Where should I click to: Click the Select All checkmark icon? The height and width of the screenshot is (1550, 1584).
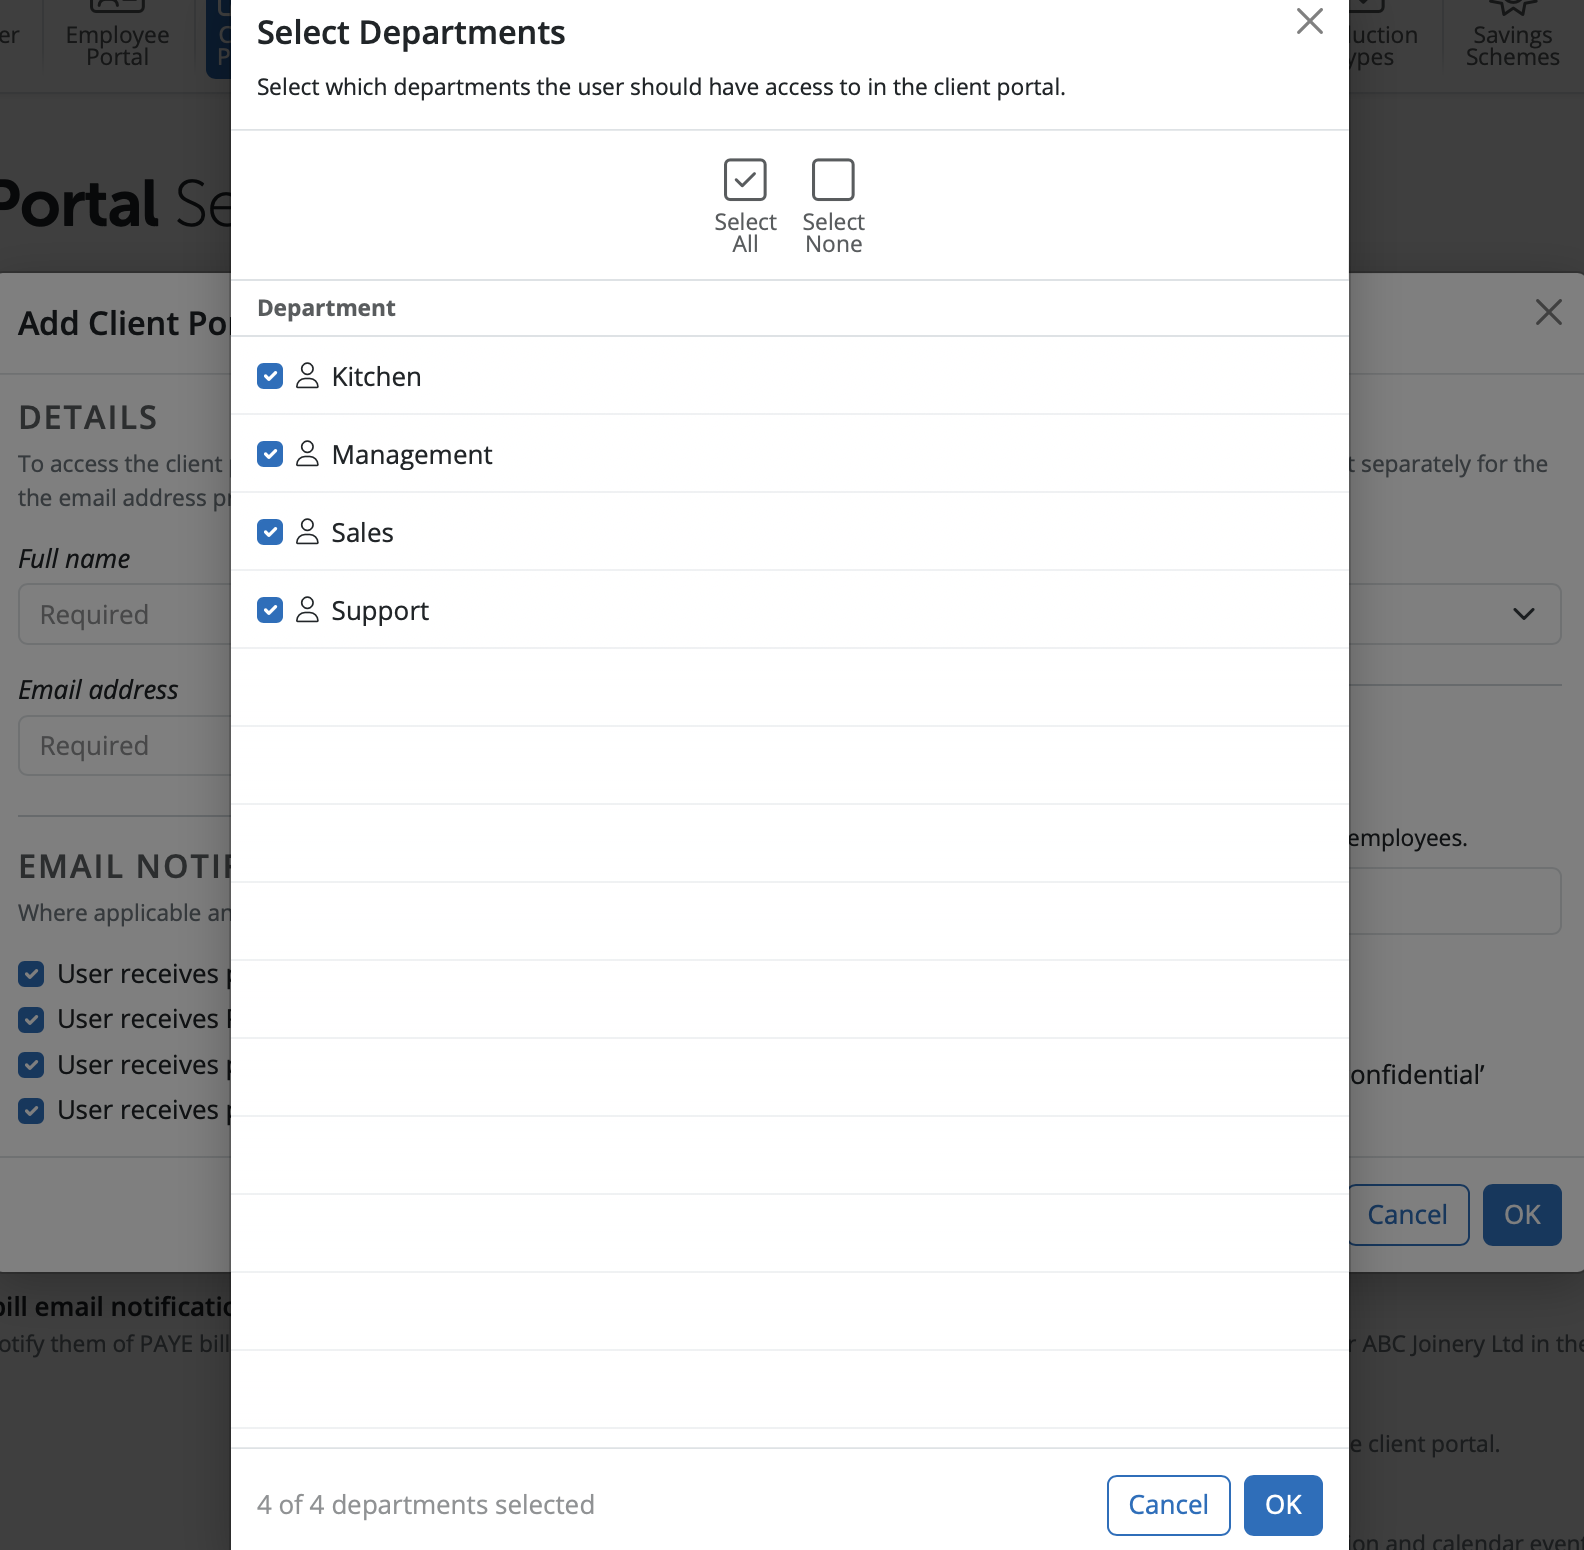pyautogui.click(x=745, y=181)
